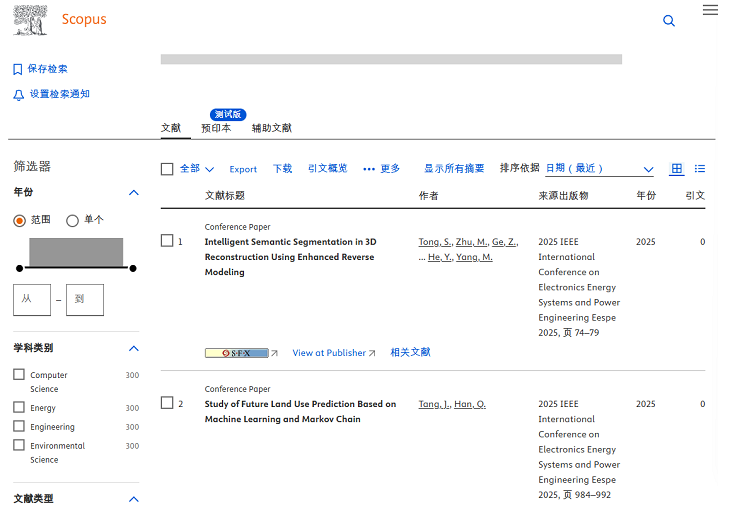
Task: Switch to list view icon
Action: [700, 169]
